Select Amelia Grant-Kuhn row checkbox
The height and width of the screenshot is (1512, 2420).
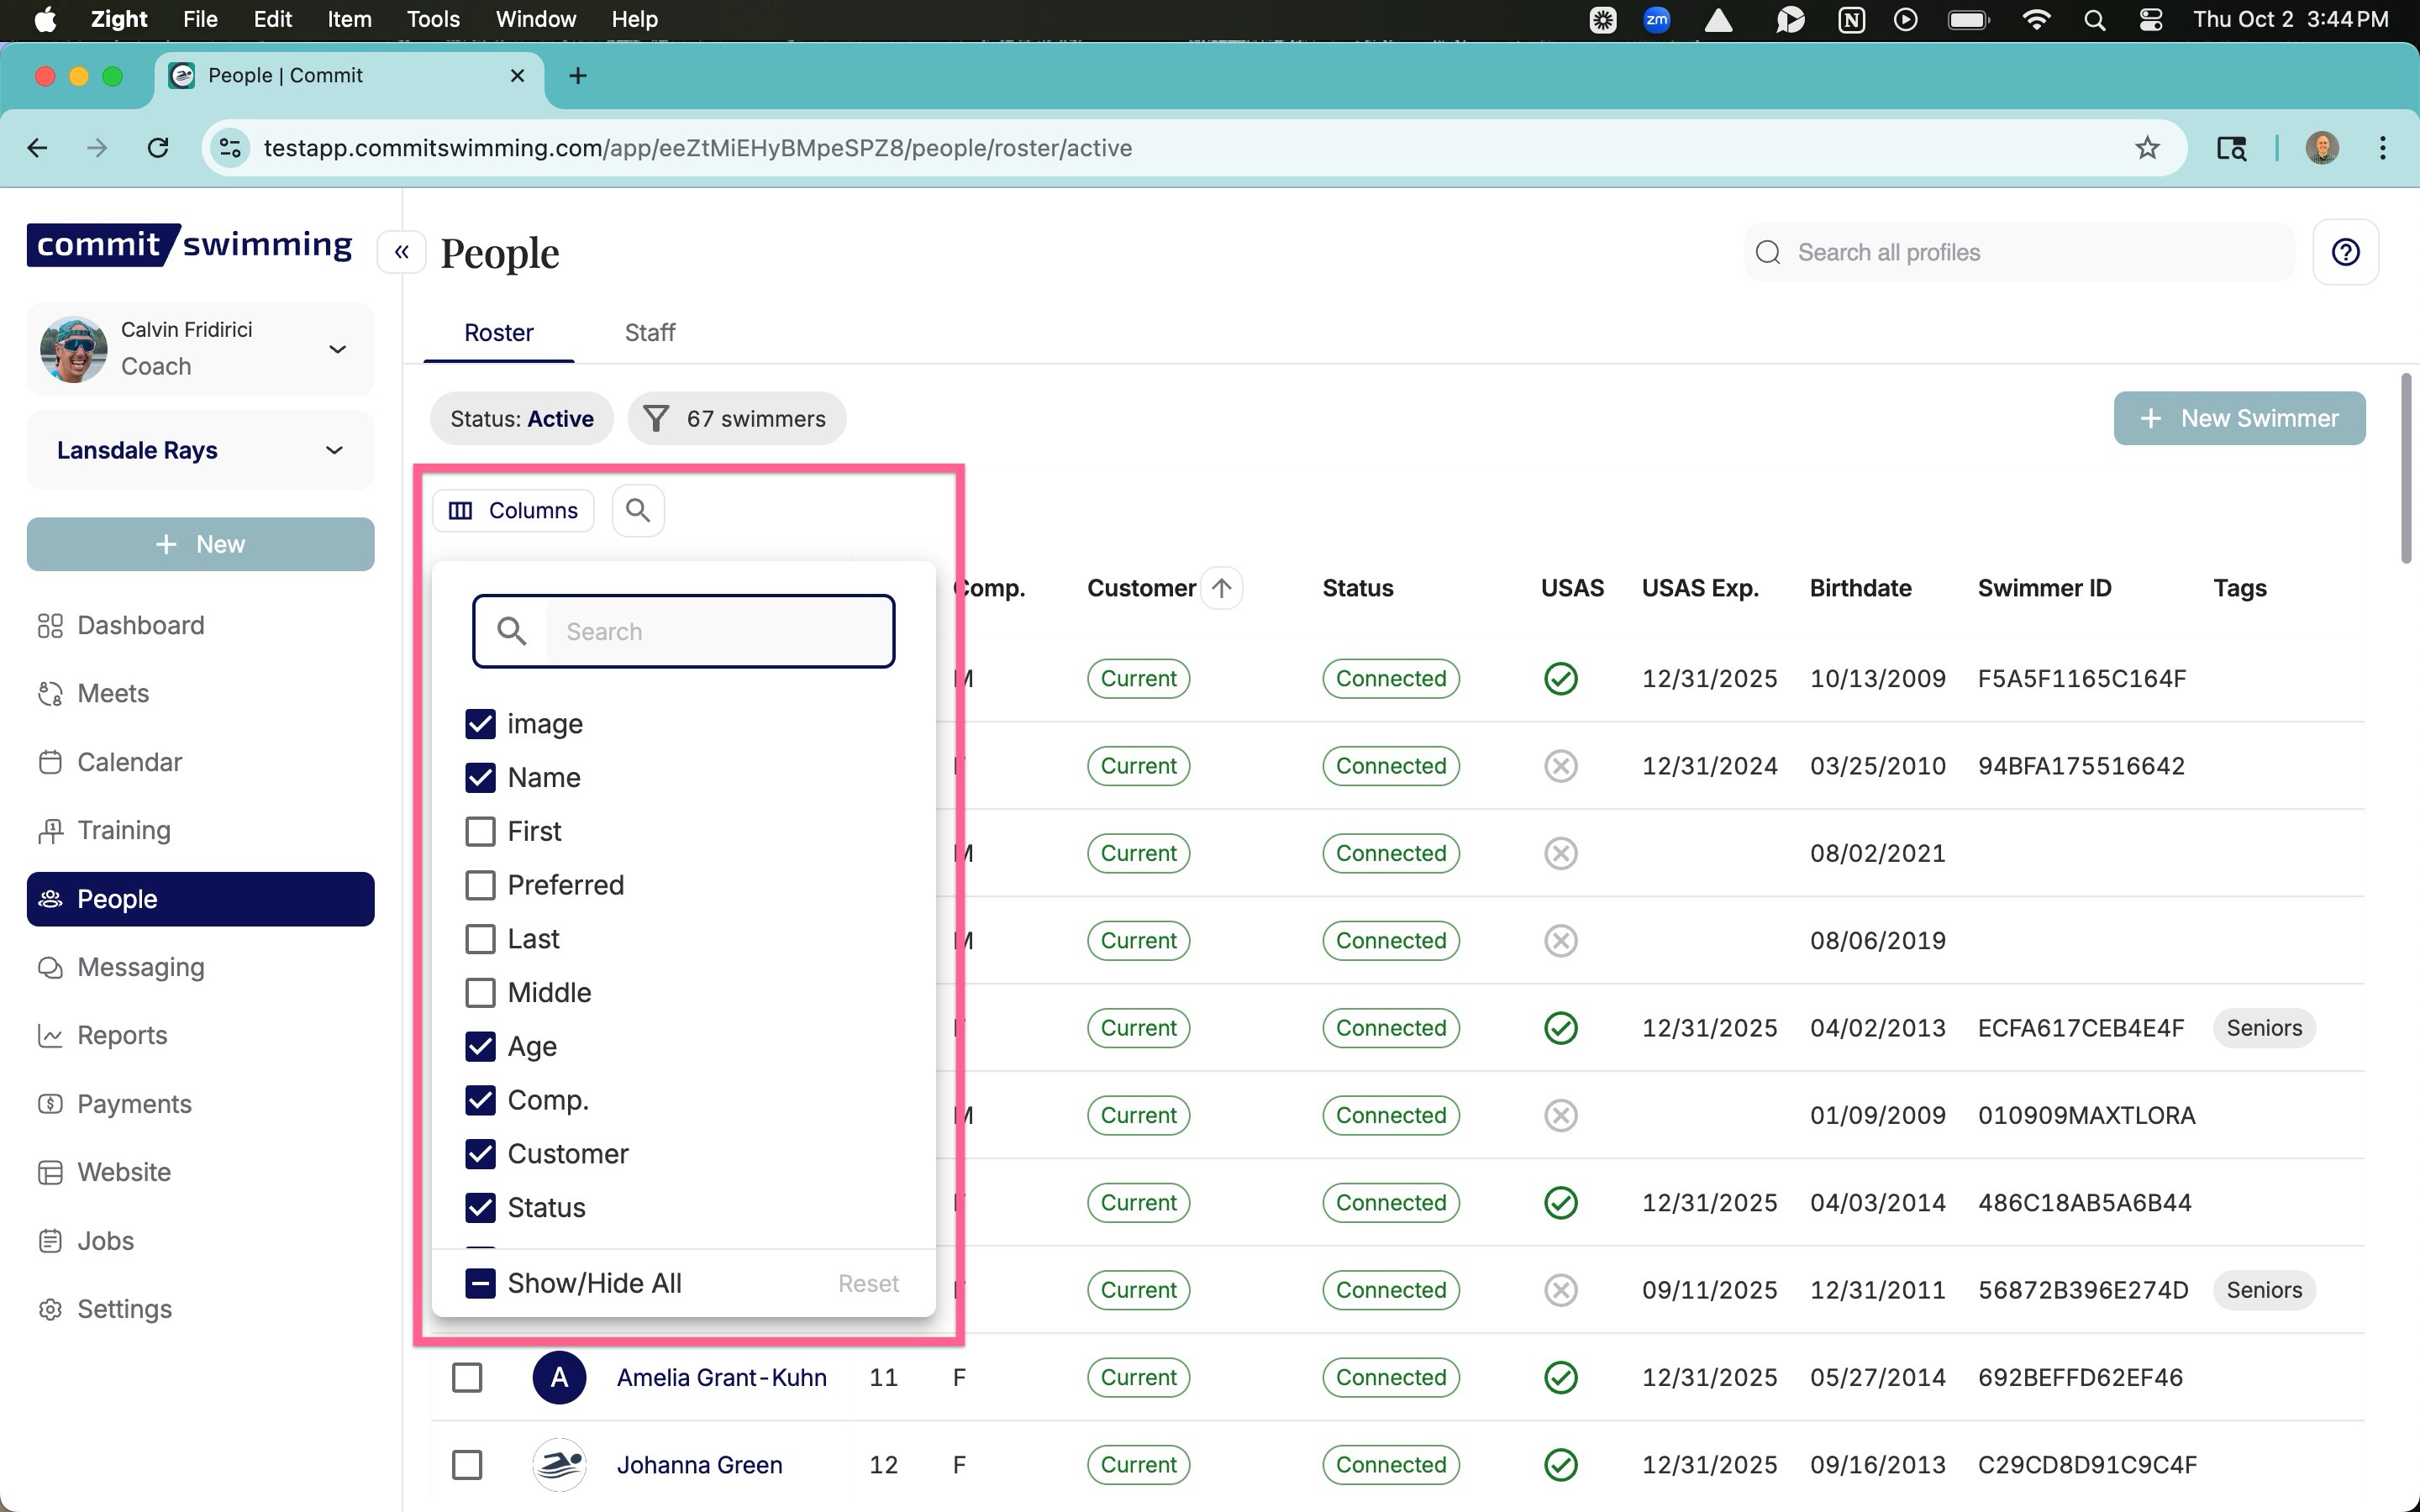[x=467, y=1377]
